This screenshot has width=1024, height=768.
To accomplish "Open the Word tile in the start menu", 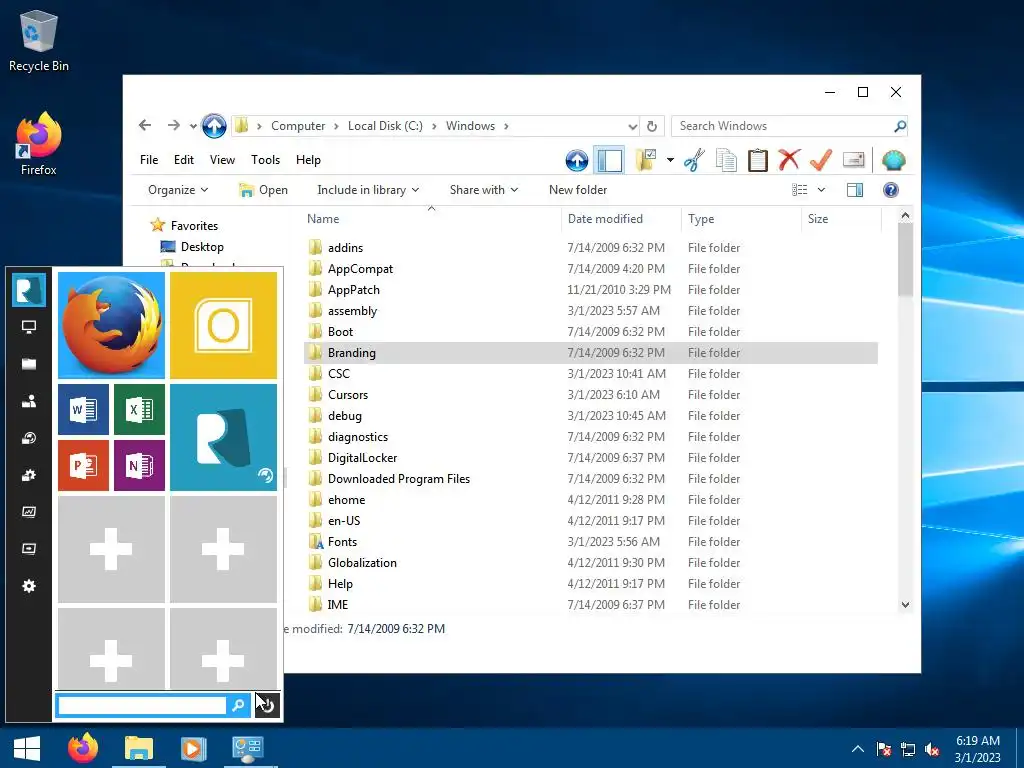I will pos(84,409).
